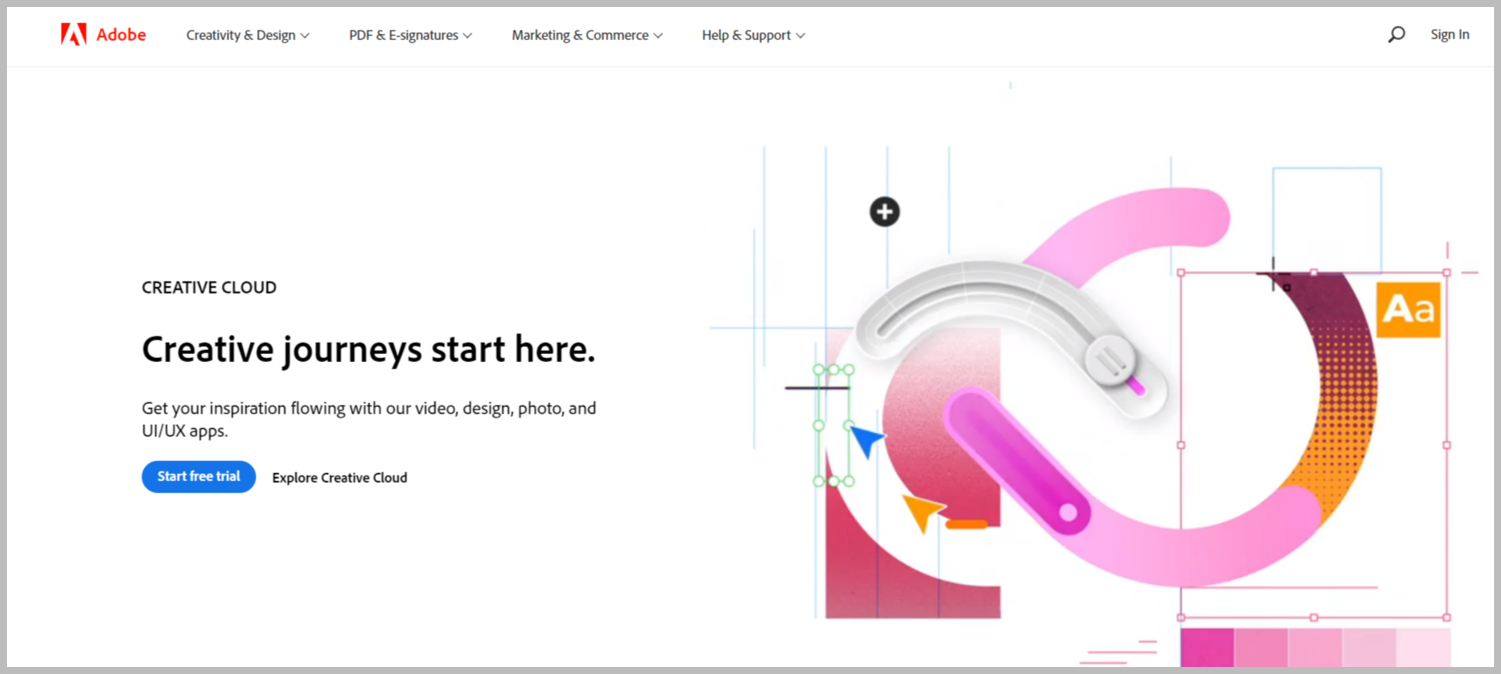Click the red Adobe logo icon
This screenshot has height=674, width=1501.
(x=73, y=35)
